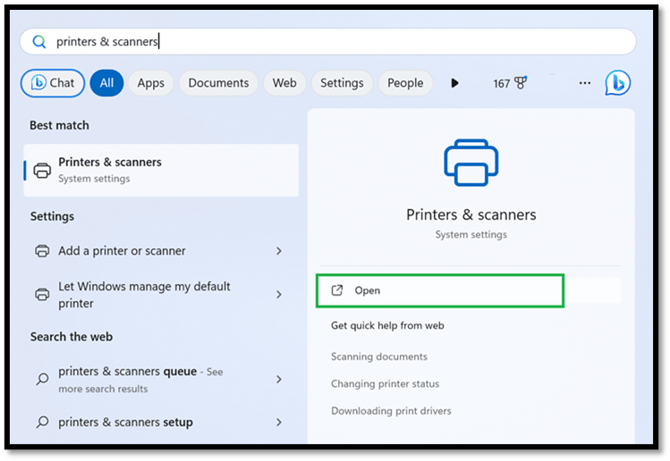Expand chevron for Add a printer or scanner
Screen dimensions: 670x461
pyautogui.click(x=279, y=251)
